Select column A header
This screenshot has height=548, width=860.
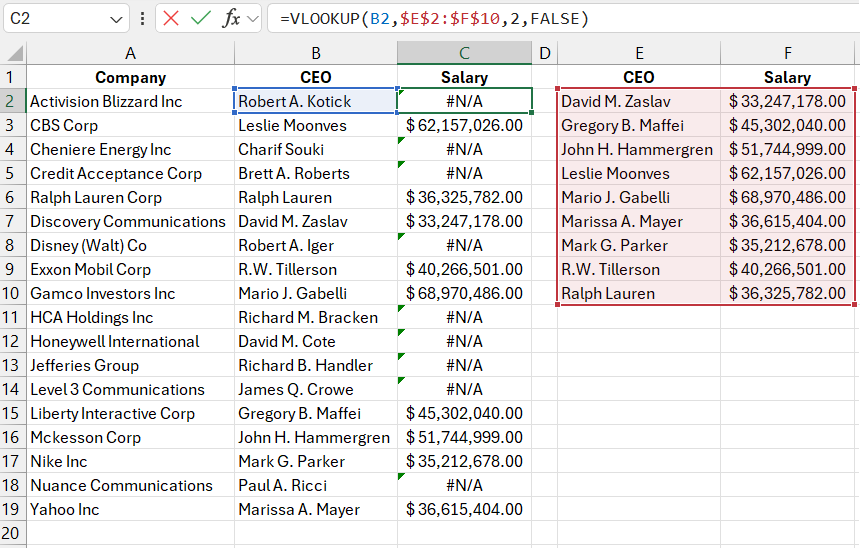coord(130,53)
